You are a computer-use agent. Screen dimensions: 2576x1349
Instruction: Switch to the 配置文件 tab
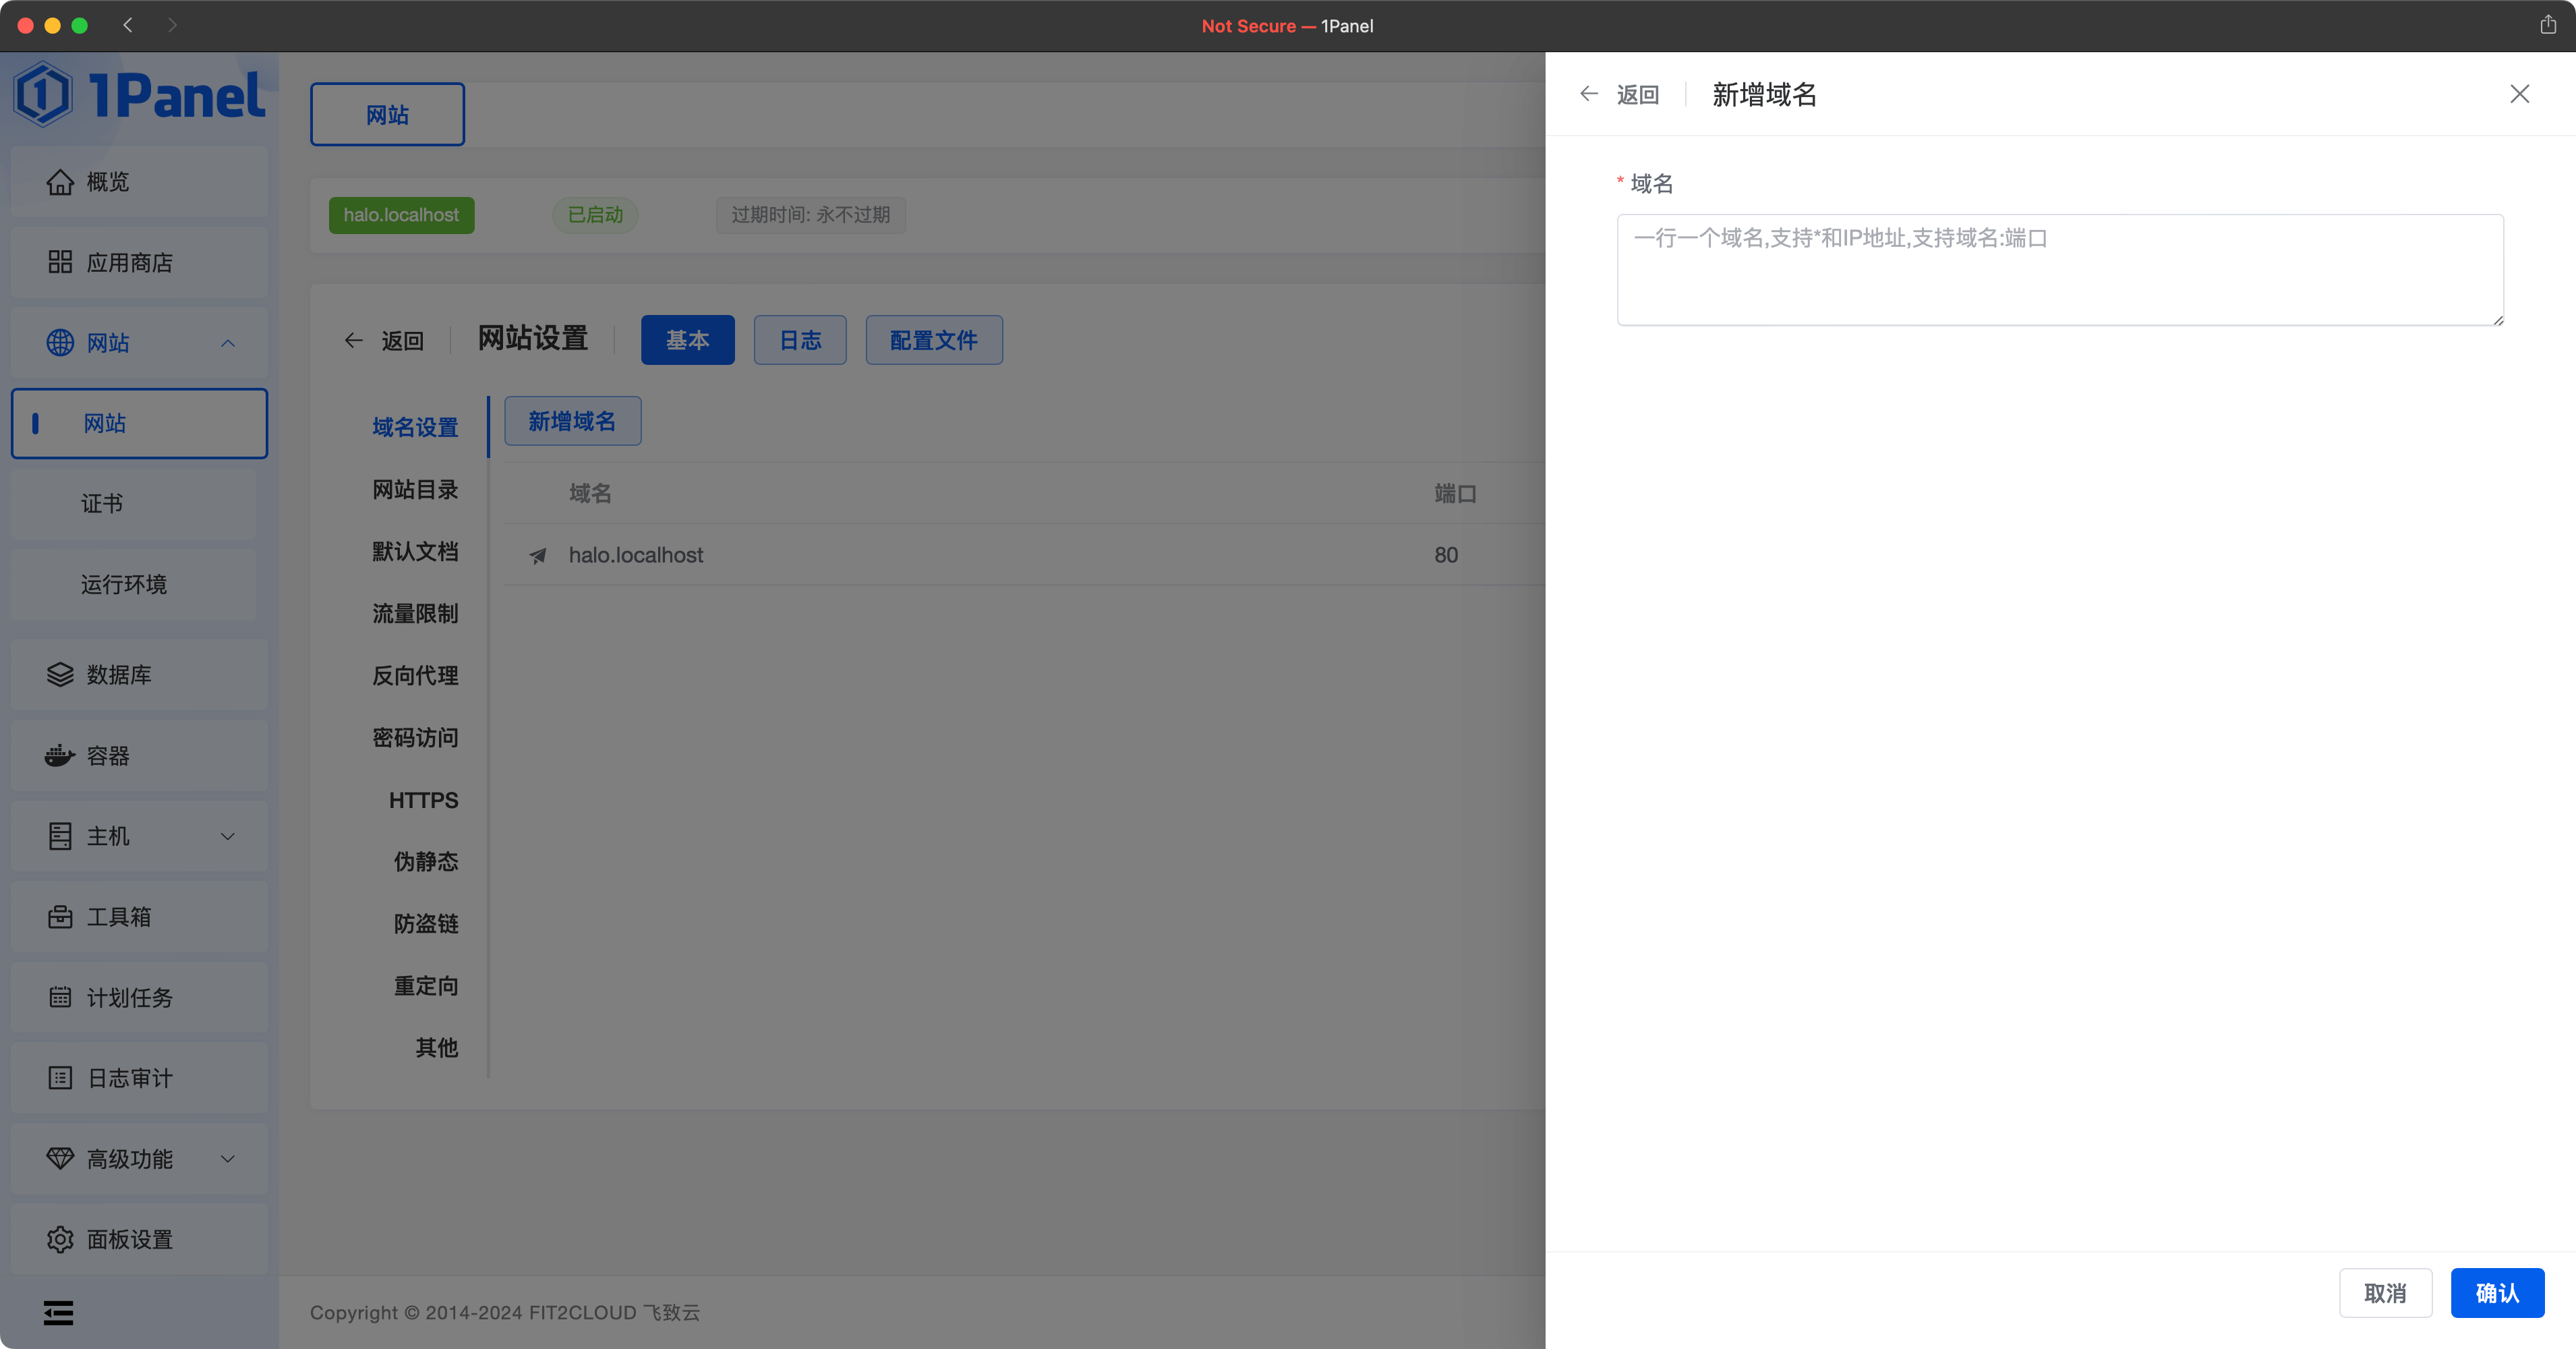[x=933, y=340]
